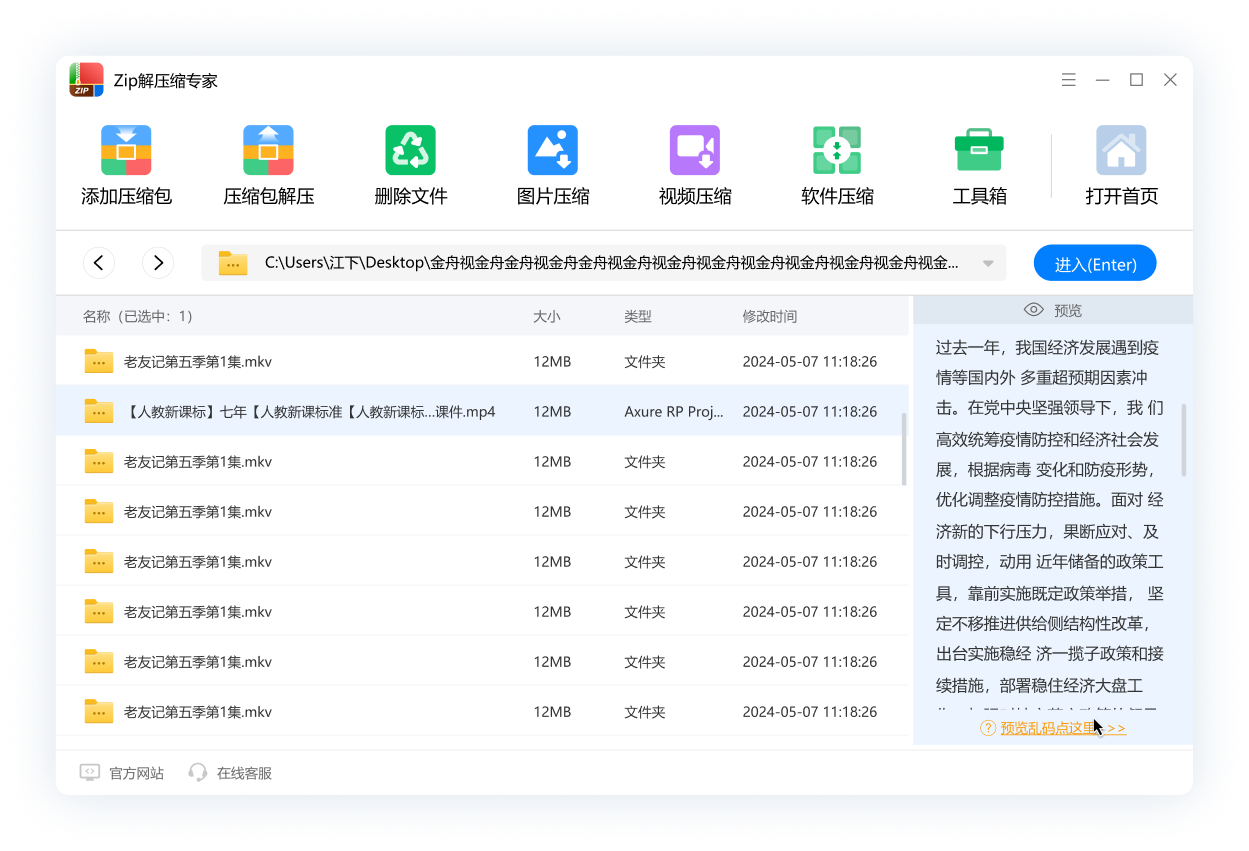
Task: Sort the list by 修改时间 column header
Action: pos(769,316)
